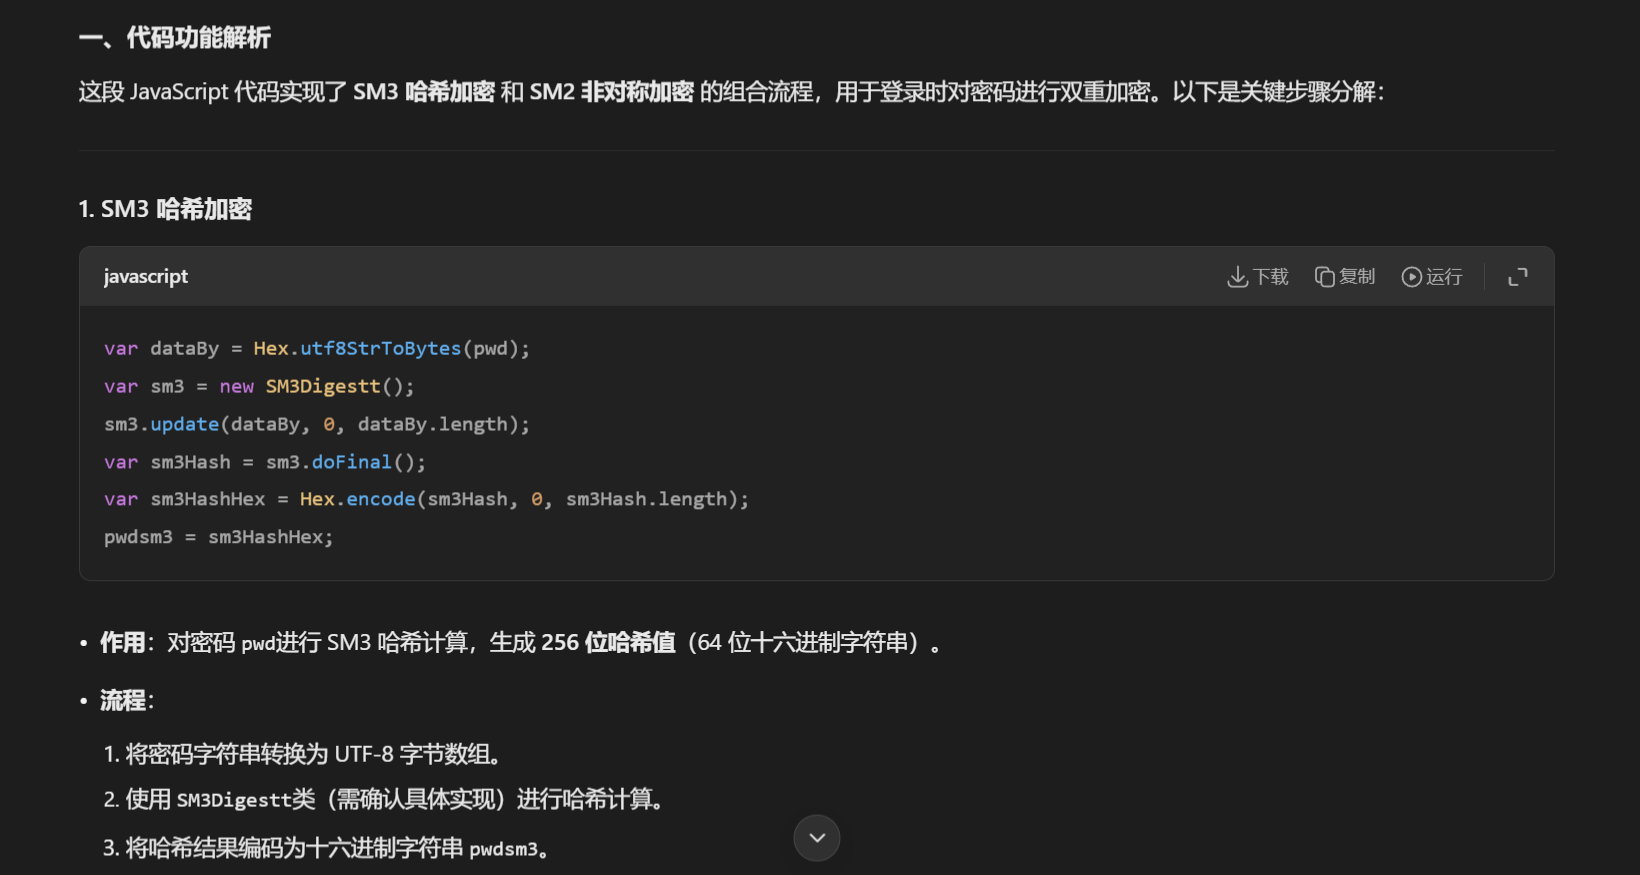The width and height of the screenshot is (1640, 875).
Task: Click the 'pwdsm3 = sm3HashHex;' code line
Action: [x=218, y=538]
